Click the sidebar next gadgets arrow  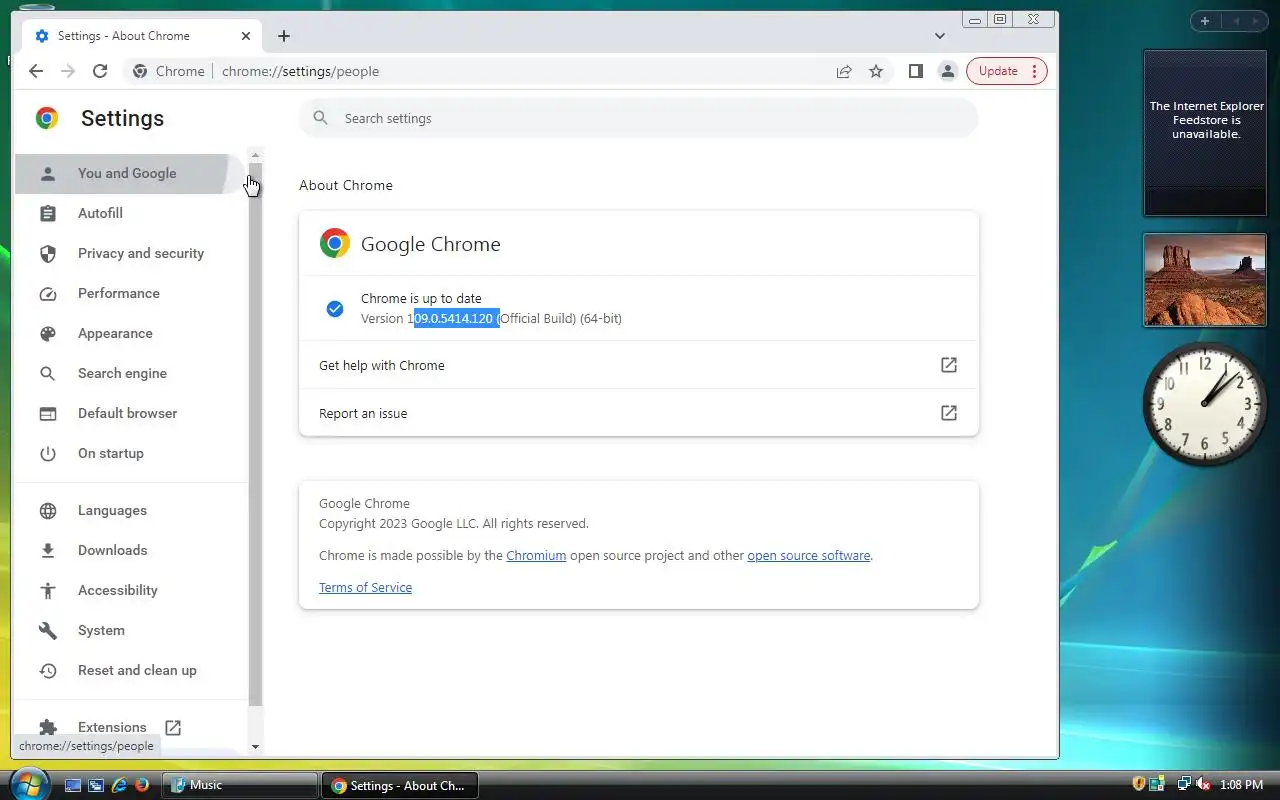tap(1255, 21)
